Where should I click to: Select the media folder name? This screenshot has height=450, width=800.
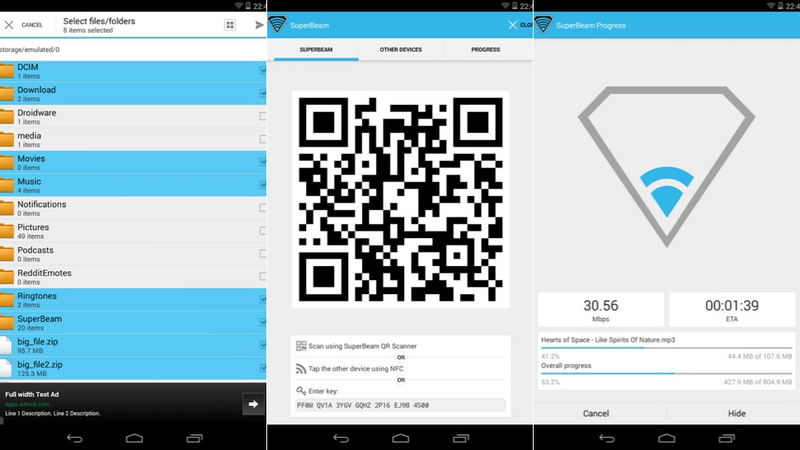tap(29, 136)
